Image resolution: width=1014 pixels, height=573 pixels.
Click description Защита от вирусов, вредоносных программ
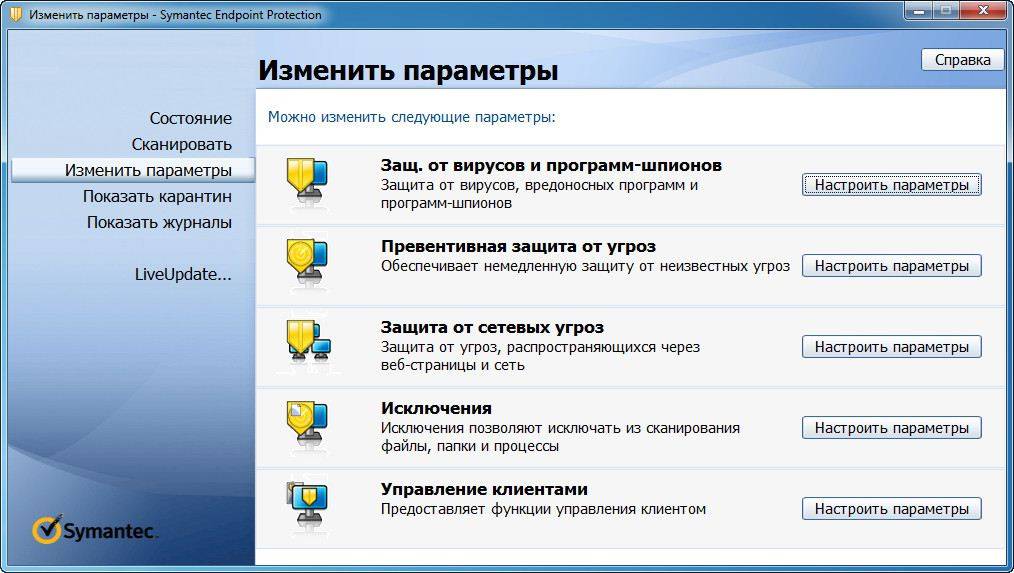pos(539,194)
